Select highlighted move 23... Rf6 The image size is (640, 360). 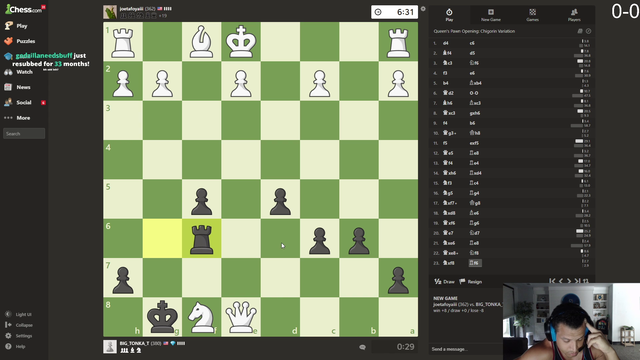coord(475,263)
